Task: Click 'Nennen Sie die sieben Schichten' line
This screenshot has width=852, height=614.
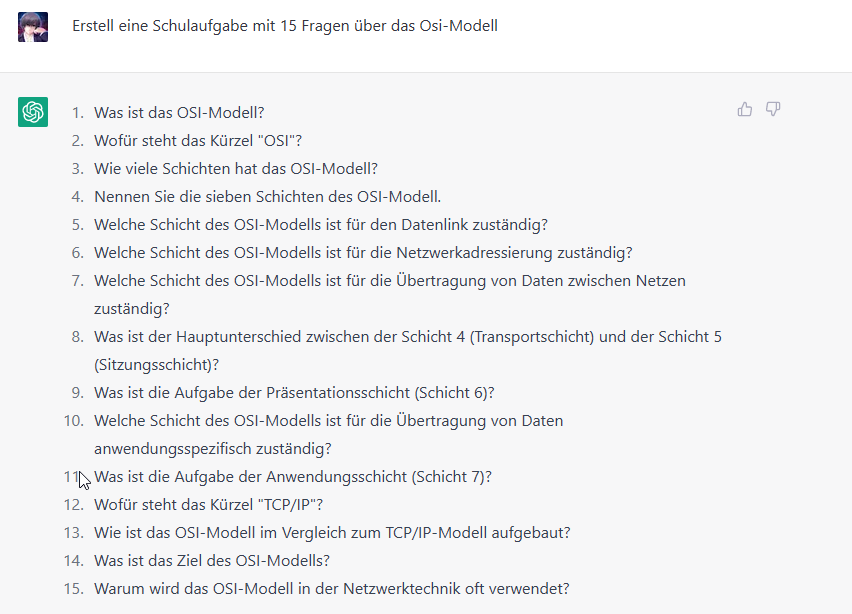Action: [x=267, y=197]
